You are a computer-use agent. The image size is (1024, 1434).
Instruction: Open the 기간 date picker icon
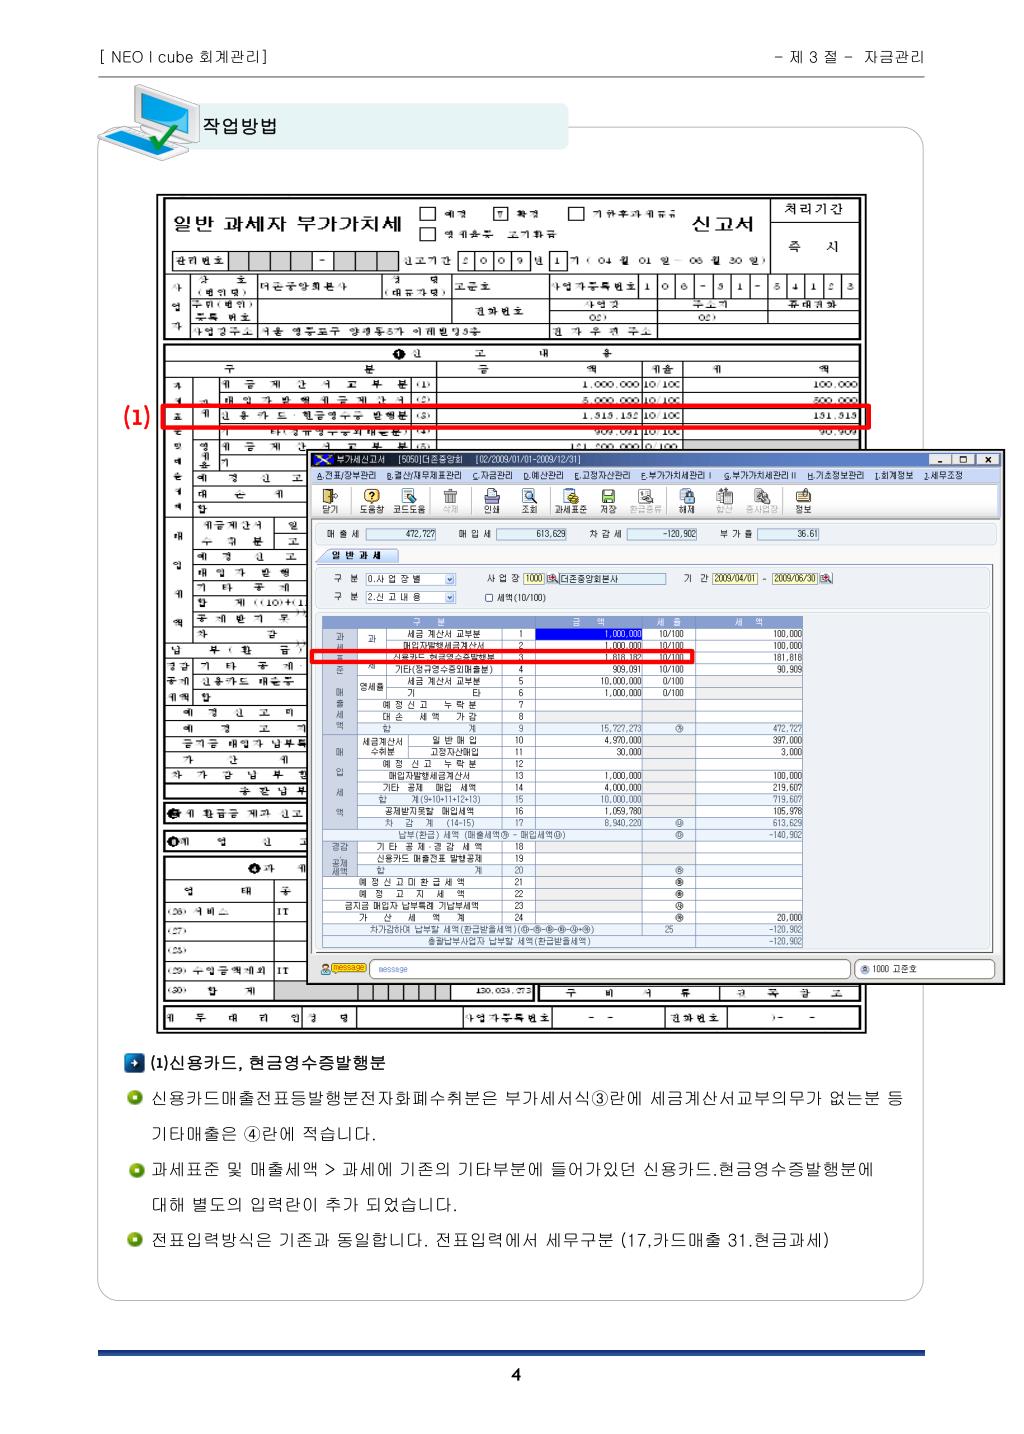[825, 579]
